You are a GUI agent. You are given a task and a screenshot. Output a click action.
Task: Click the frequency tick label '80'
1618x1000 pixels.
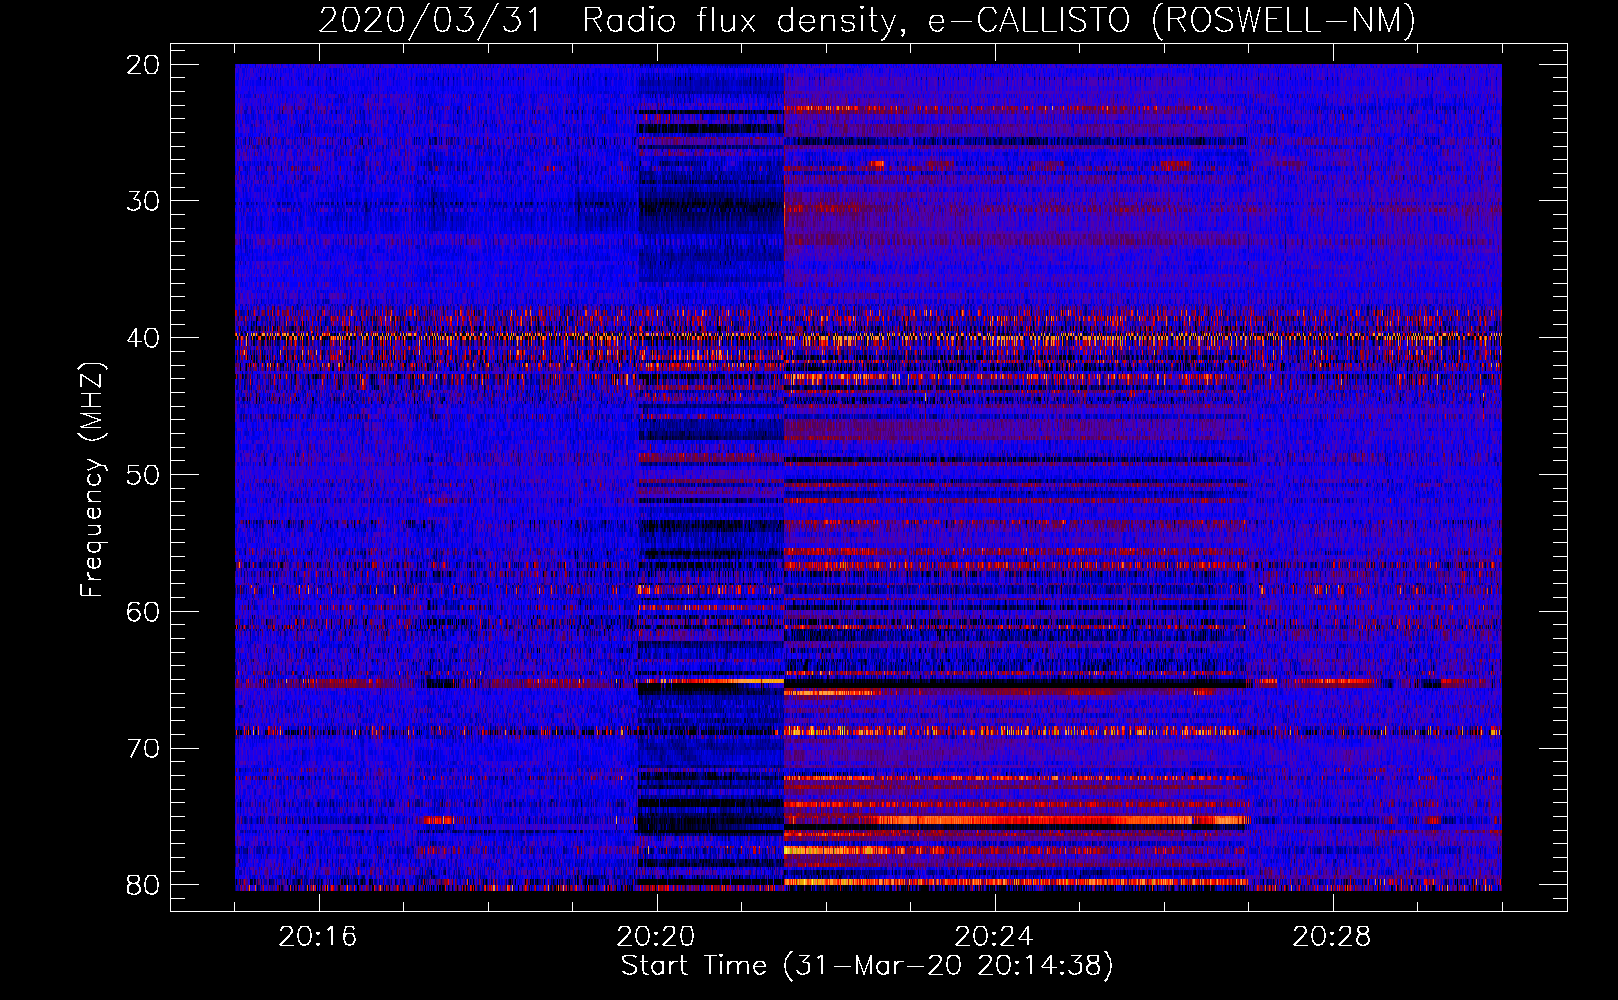(144, 885)
